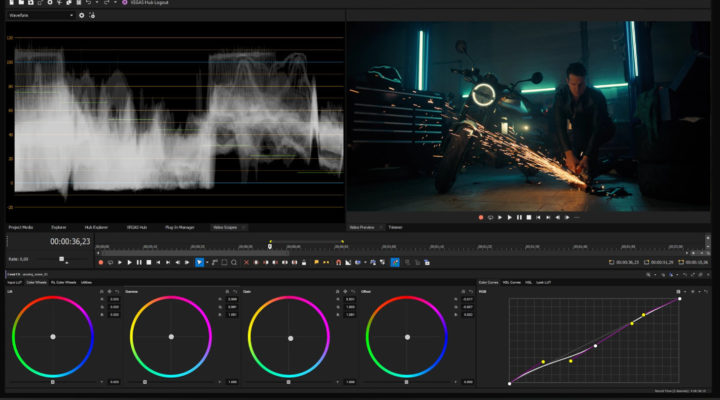This screenshot has width=720, height=400.
Task: Click the red Delete icon in timeline toolbar
Action: [x=247, y=263]
